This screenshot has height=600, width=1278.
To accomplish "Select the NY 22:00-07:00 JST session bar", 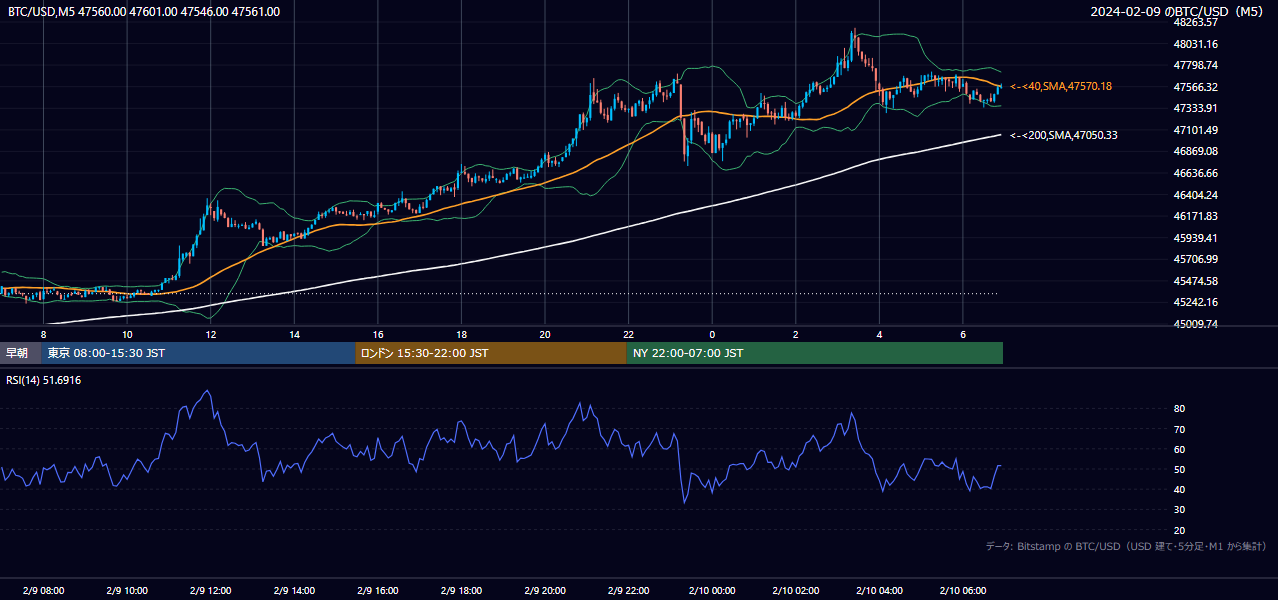I will click(x=815, y=353).
